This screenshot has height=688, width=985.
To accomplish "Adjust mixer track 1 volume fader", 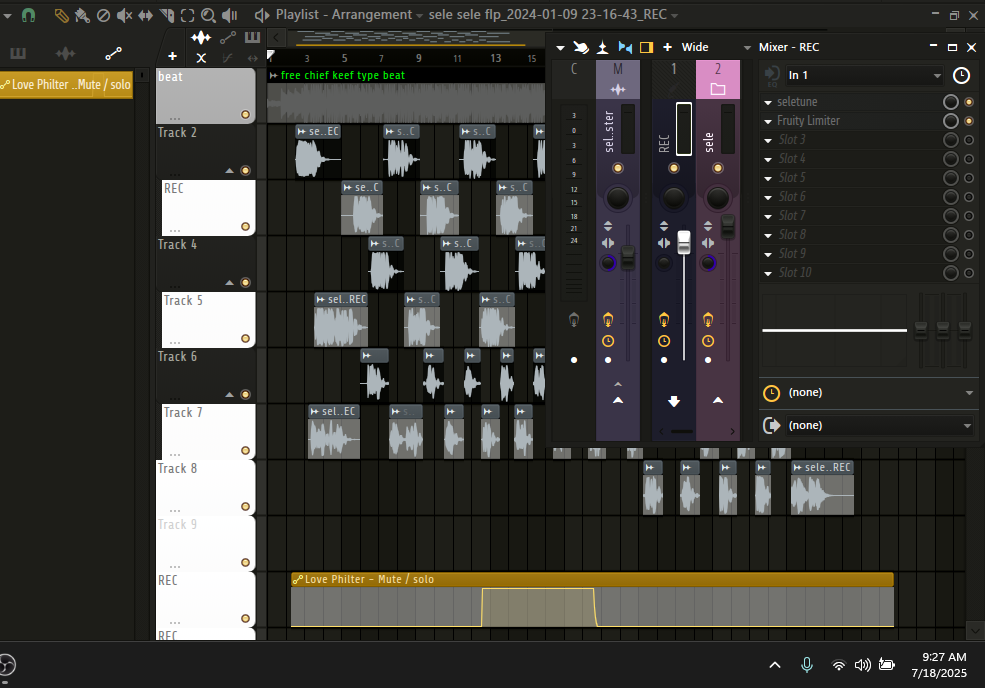I will pos(684,240).
